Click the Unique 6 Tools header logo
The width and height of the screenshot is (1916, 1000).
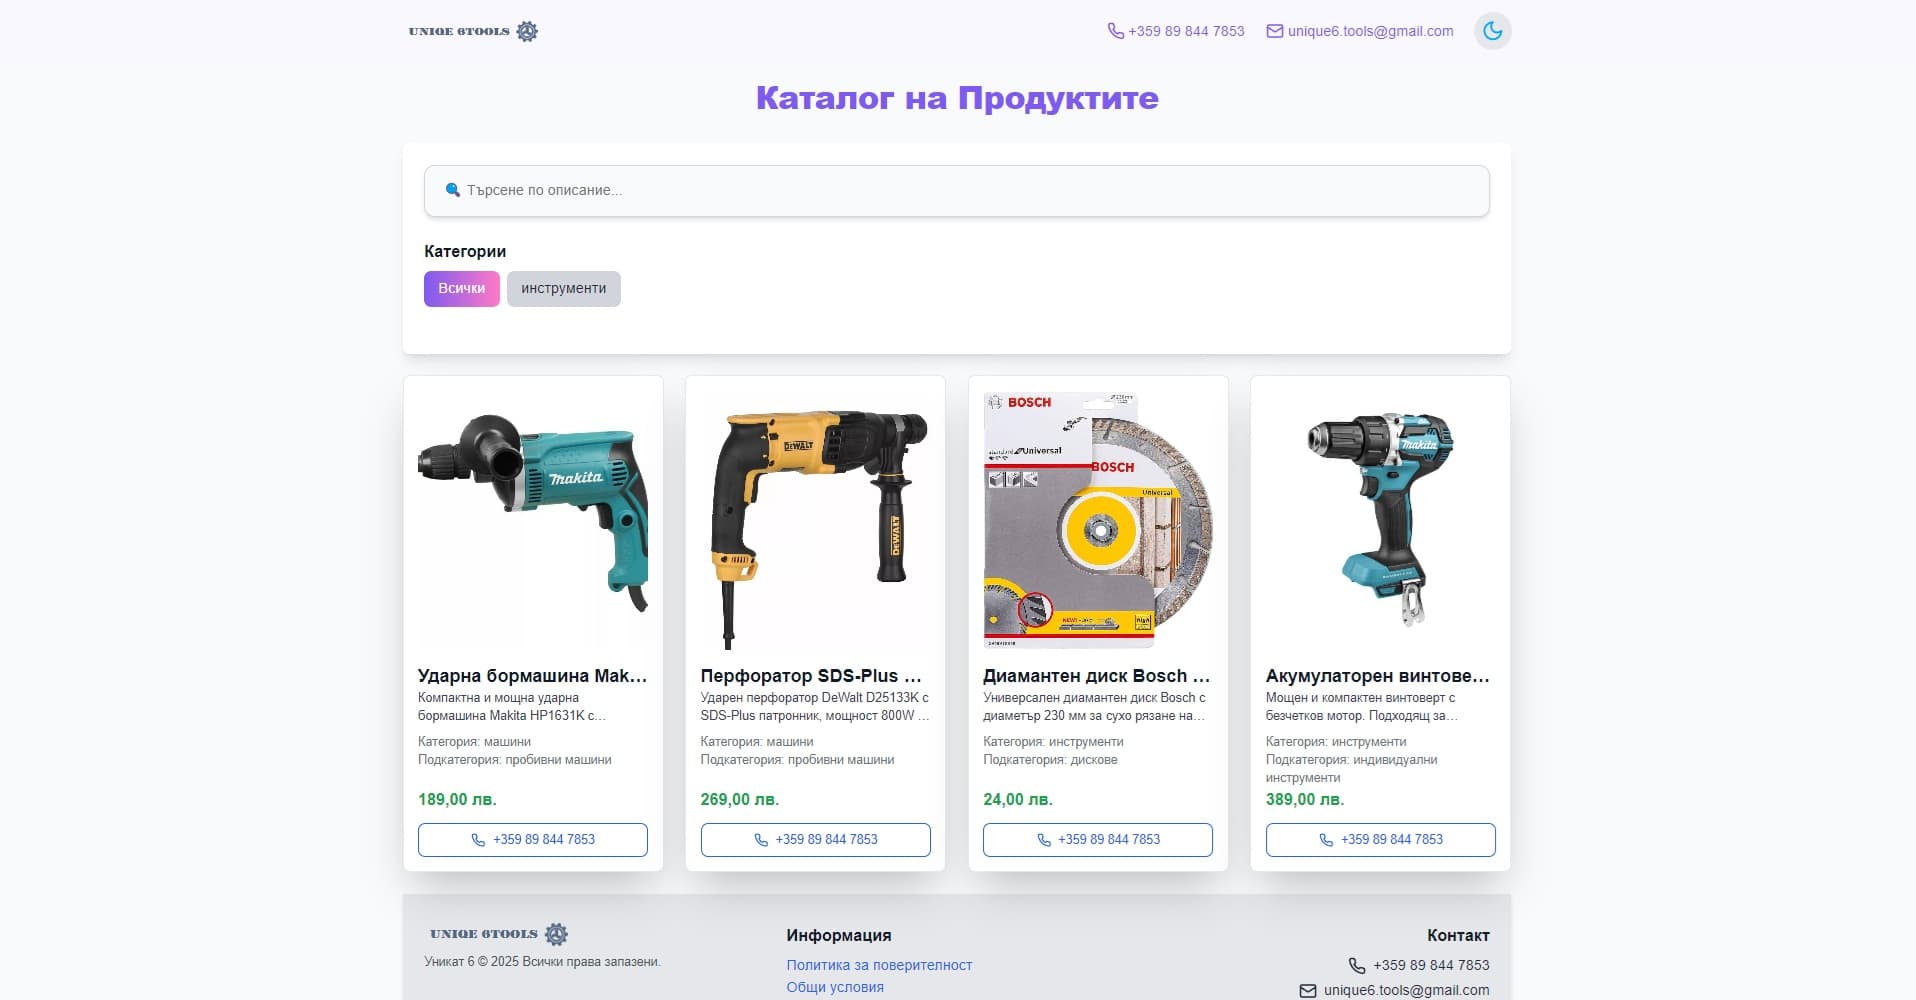(473, 31)
